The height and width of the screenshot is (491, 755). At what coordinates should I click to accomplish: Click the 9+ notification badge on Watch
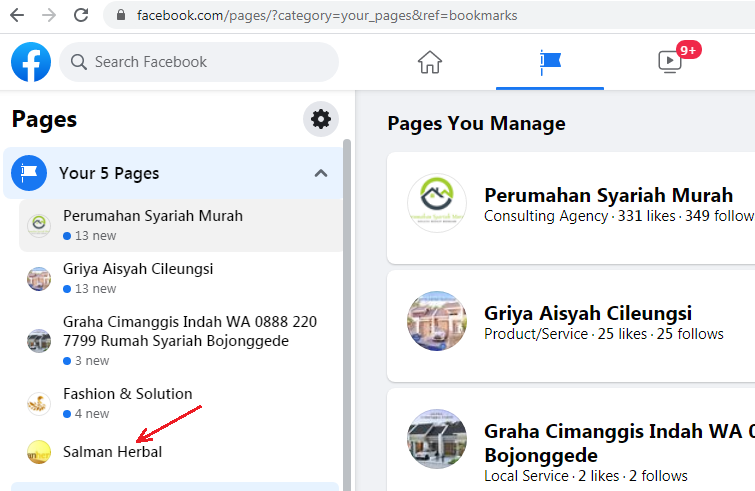(x=689, y=50)
